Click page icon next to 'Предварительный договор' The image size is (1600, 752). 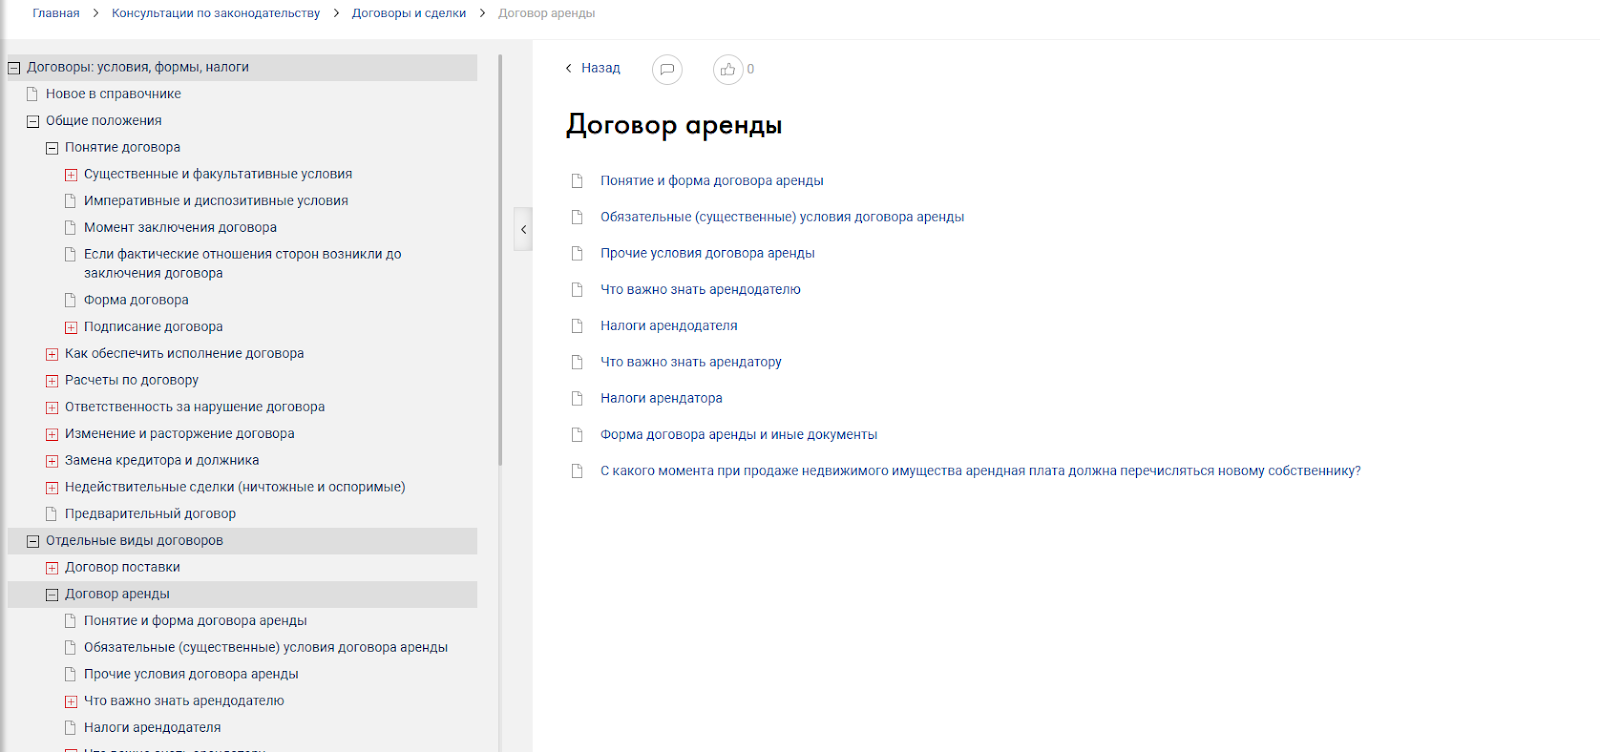coord(52,514)
